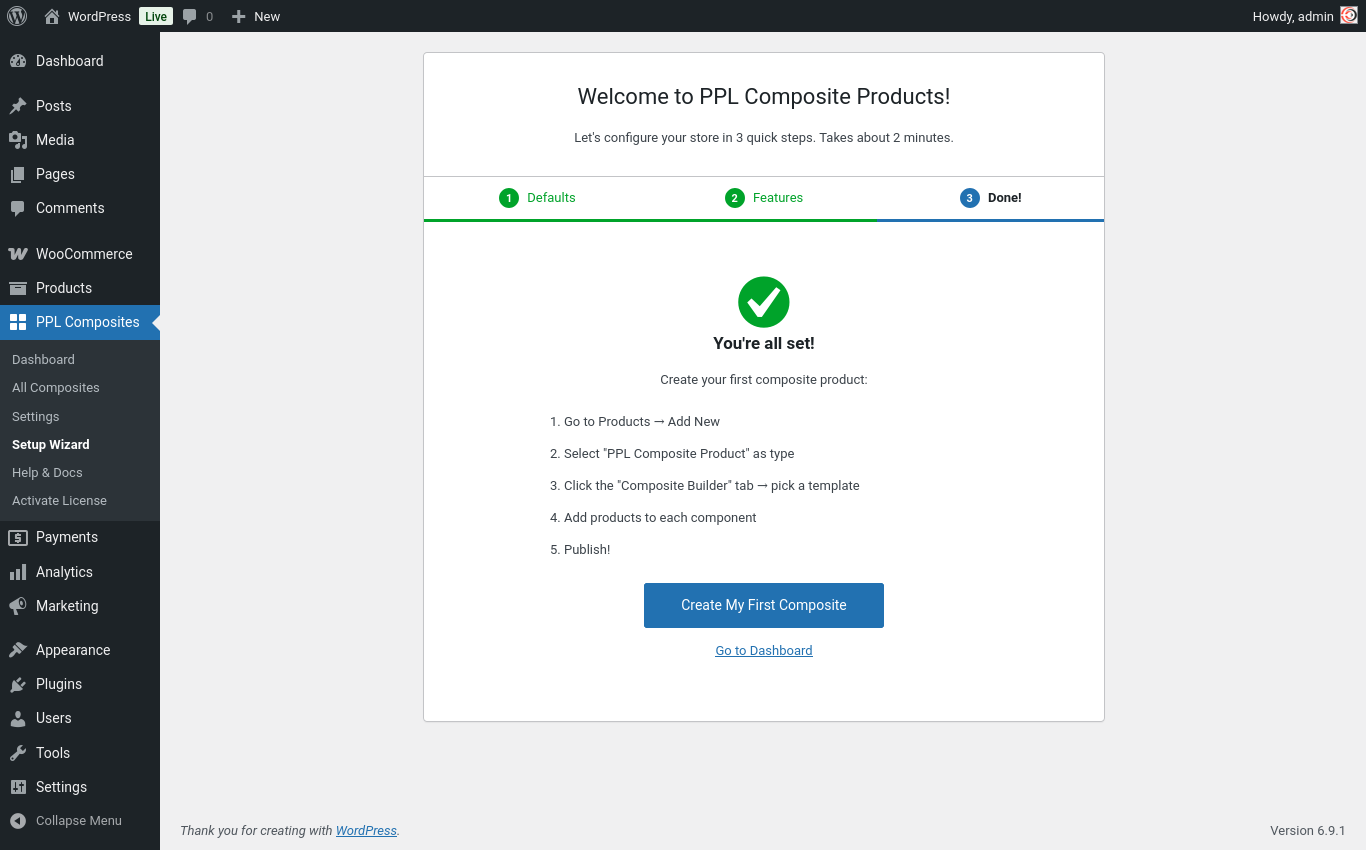The width and height of the screenshot is (1366, 851).
Task: Follow the Go to Dashboard link
Action: coord(763,651)
